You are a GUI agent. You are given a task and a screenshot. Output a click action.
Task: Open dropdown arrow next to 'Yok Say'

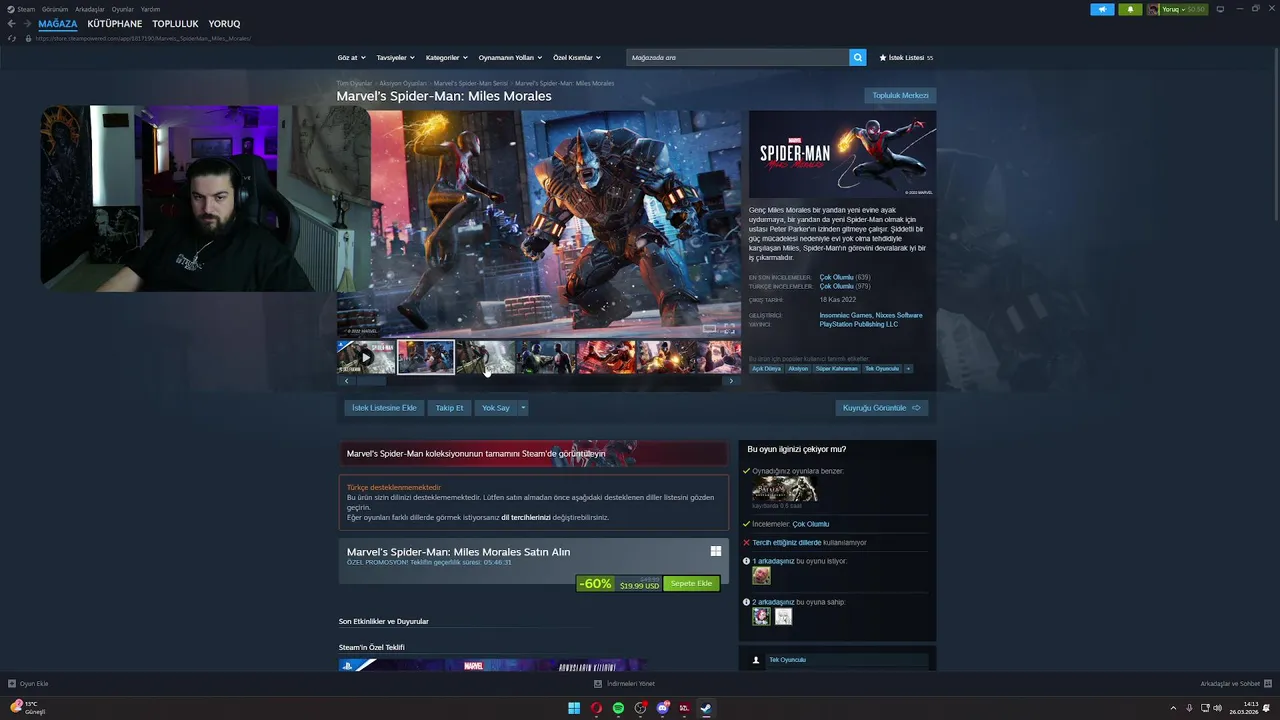[x=522, y=408]
